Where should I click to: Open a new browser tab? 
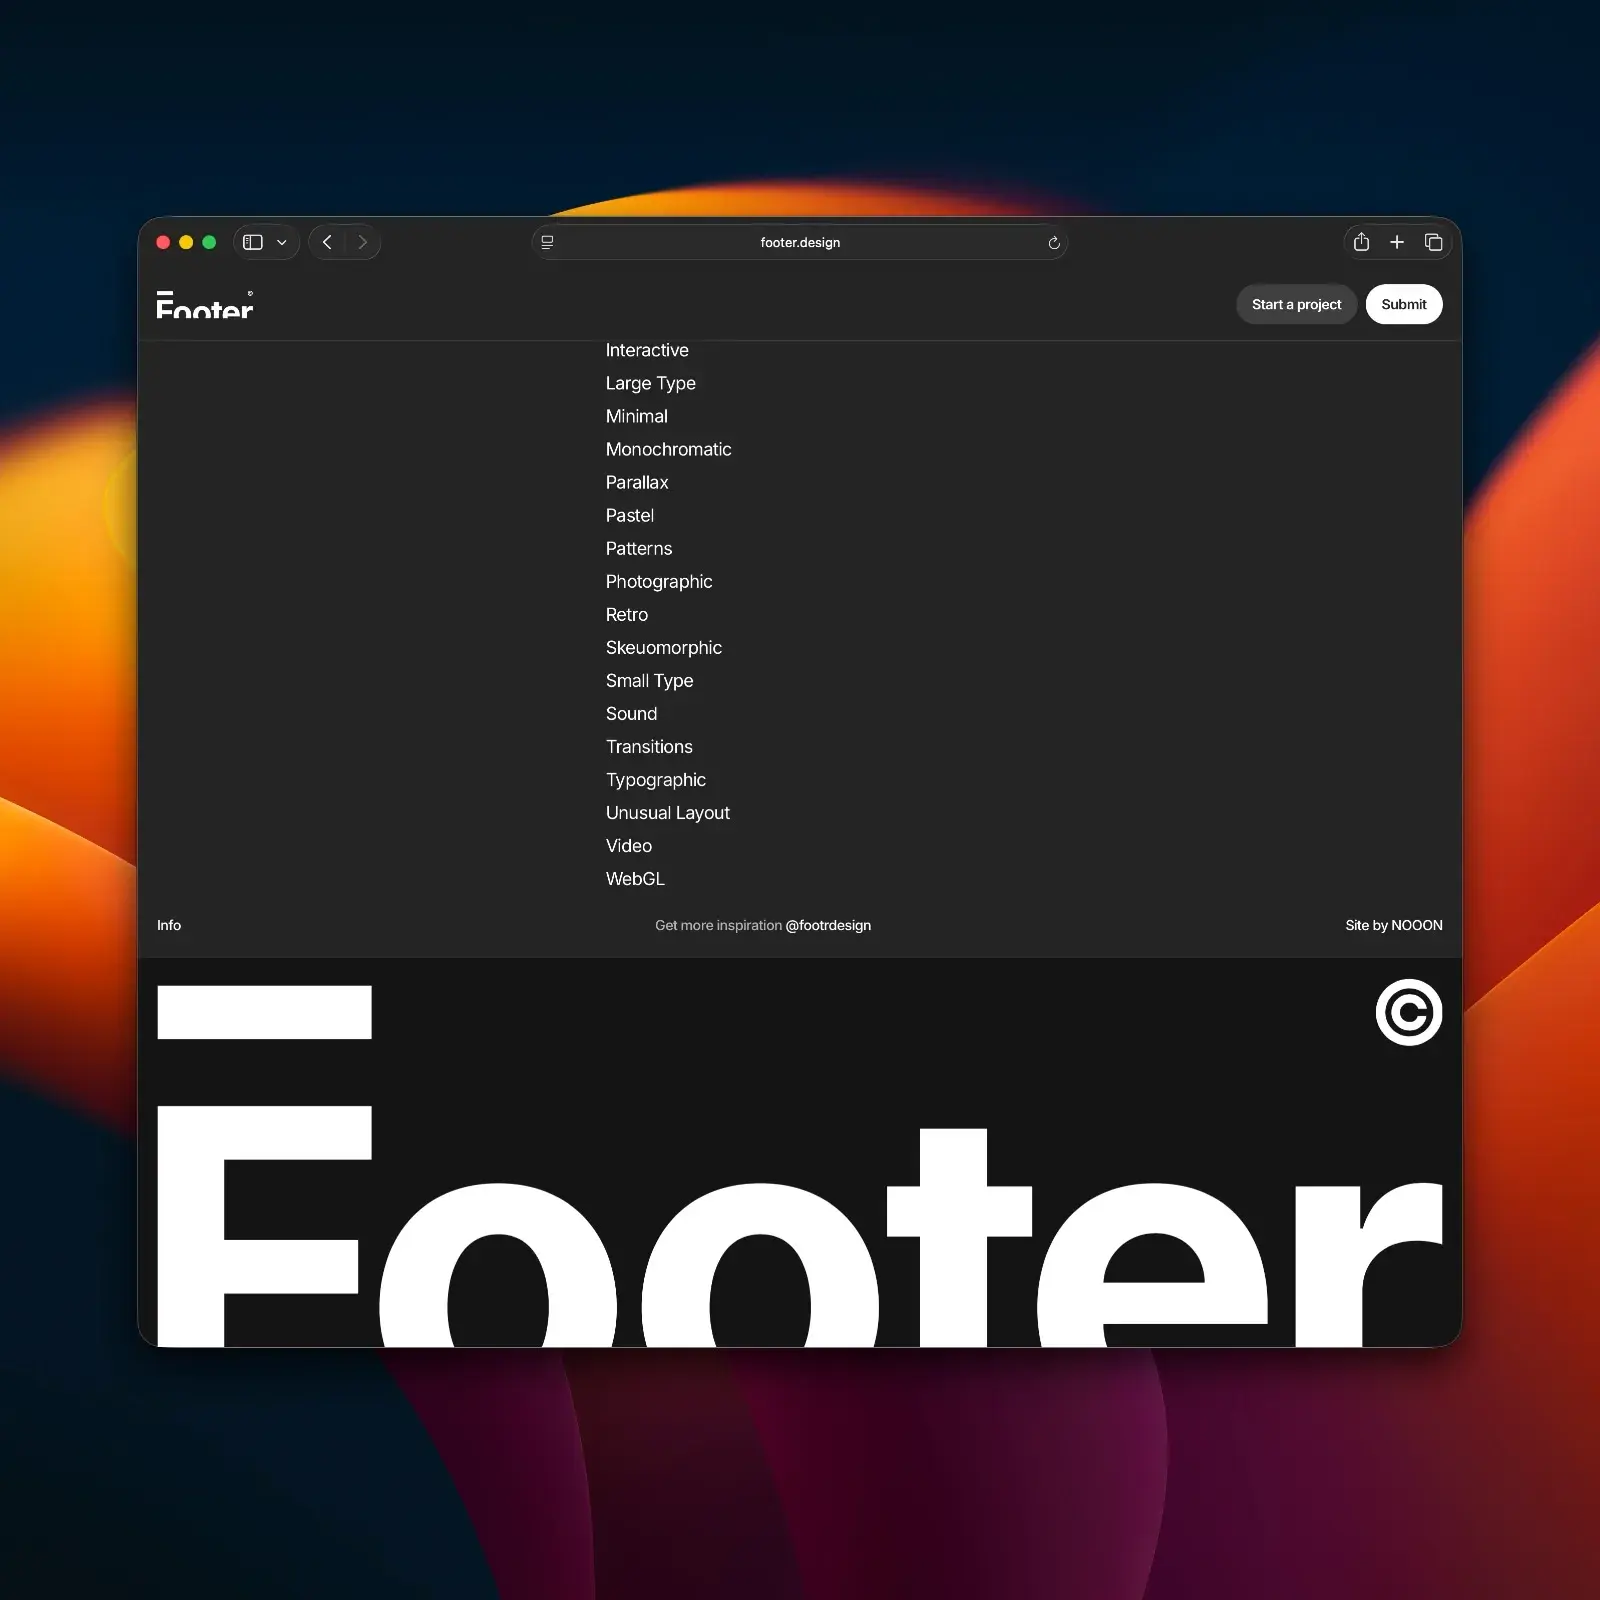1397,242
